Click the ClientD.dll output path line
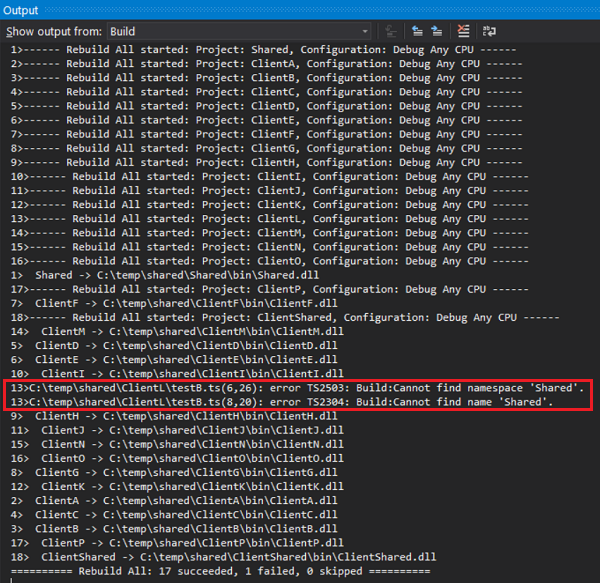600x583 pixels. (174, 346)
